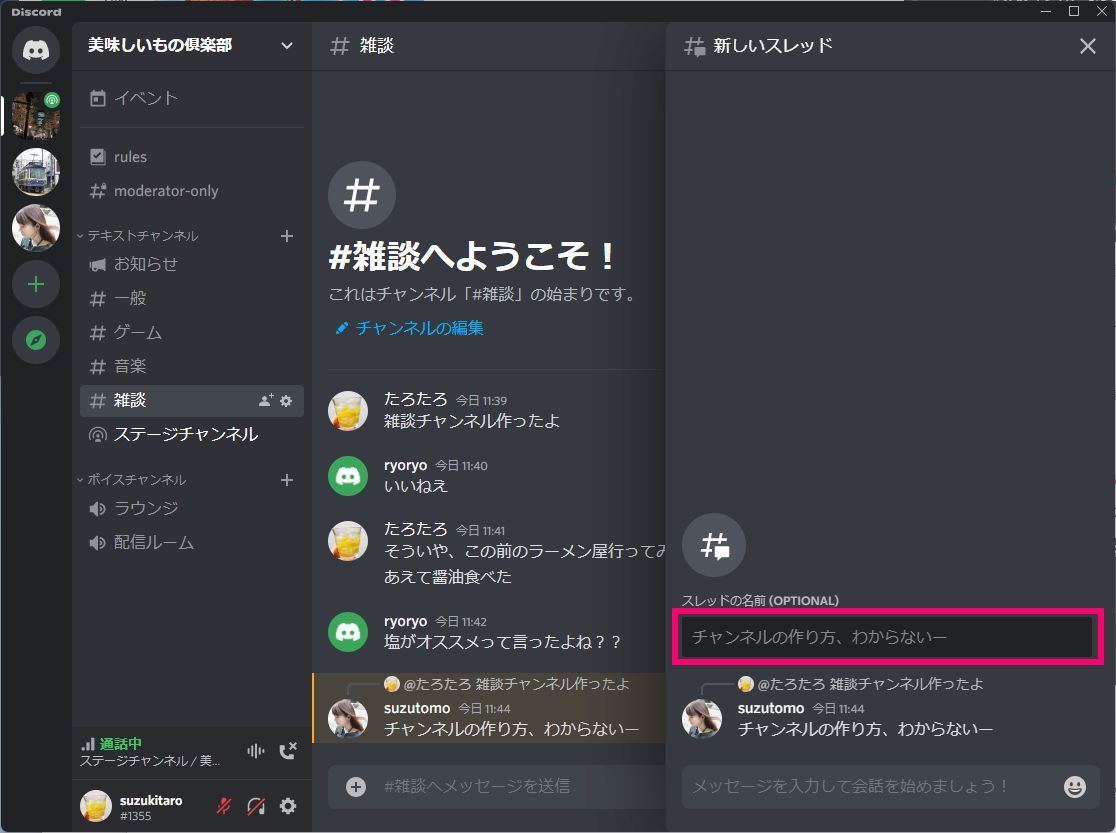1116x833 pixels.
Task: Collapse the テキストチャンネル category
Action: pyautogui.click(x=138, y=236)
